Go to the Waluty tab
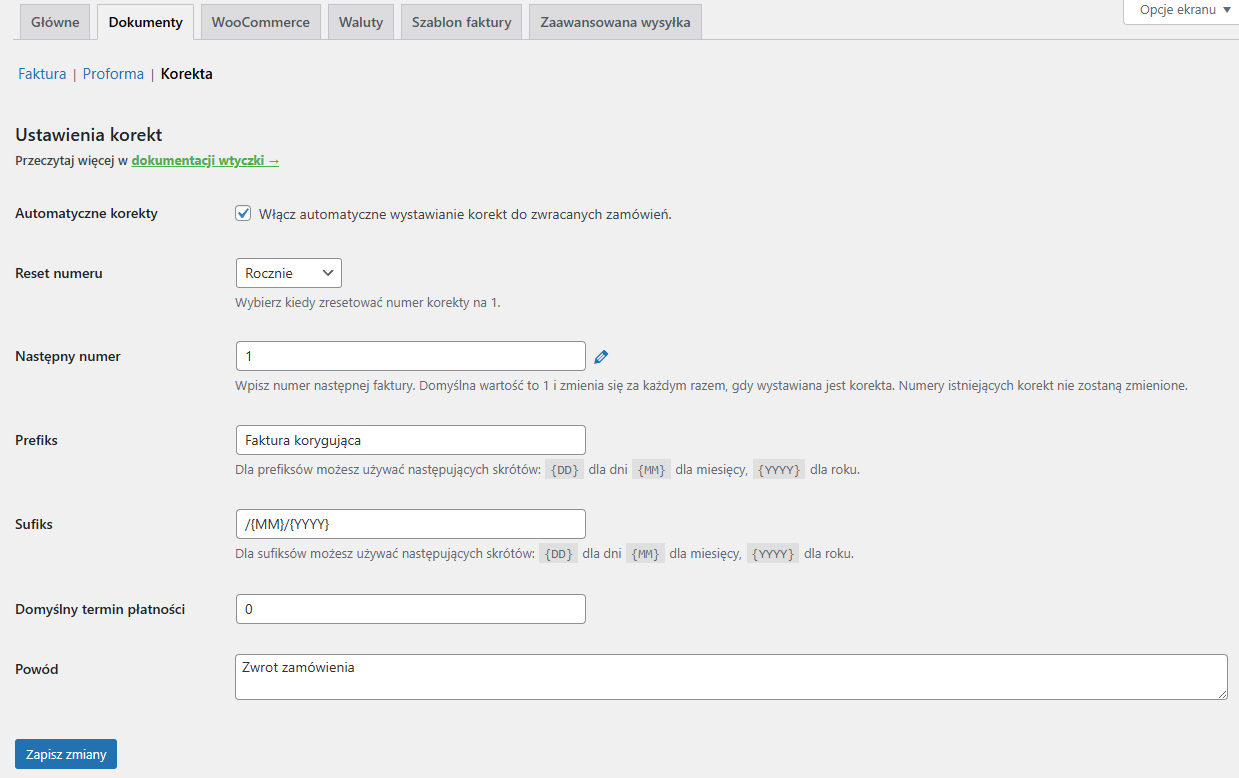Screen dimensions: 1239x778 361,22
